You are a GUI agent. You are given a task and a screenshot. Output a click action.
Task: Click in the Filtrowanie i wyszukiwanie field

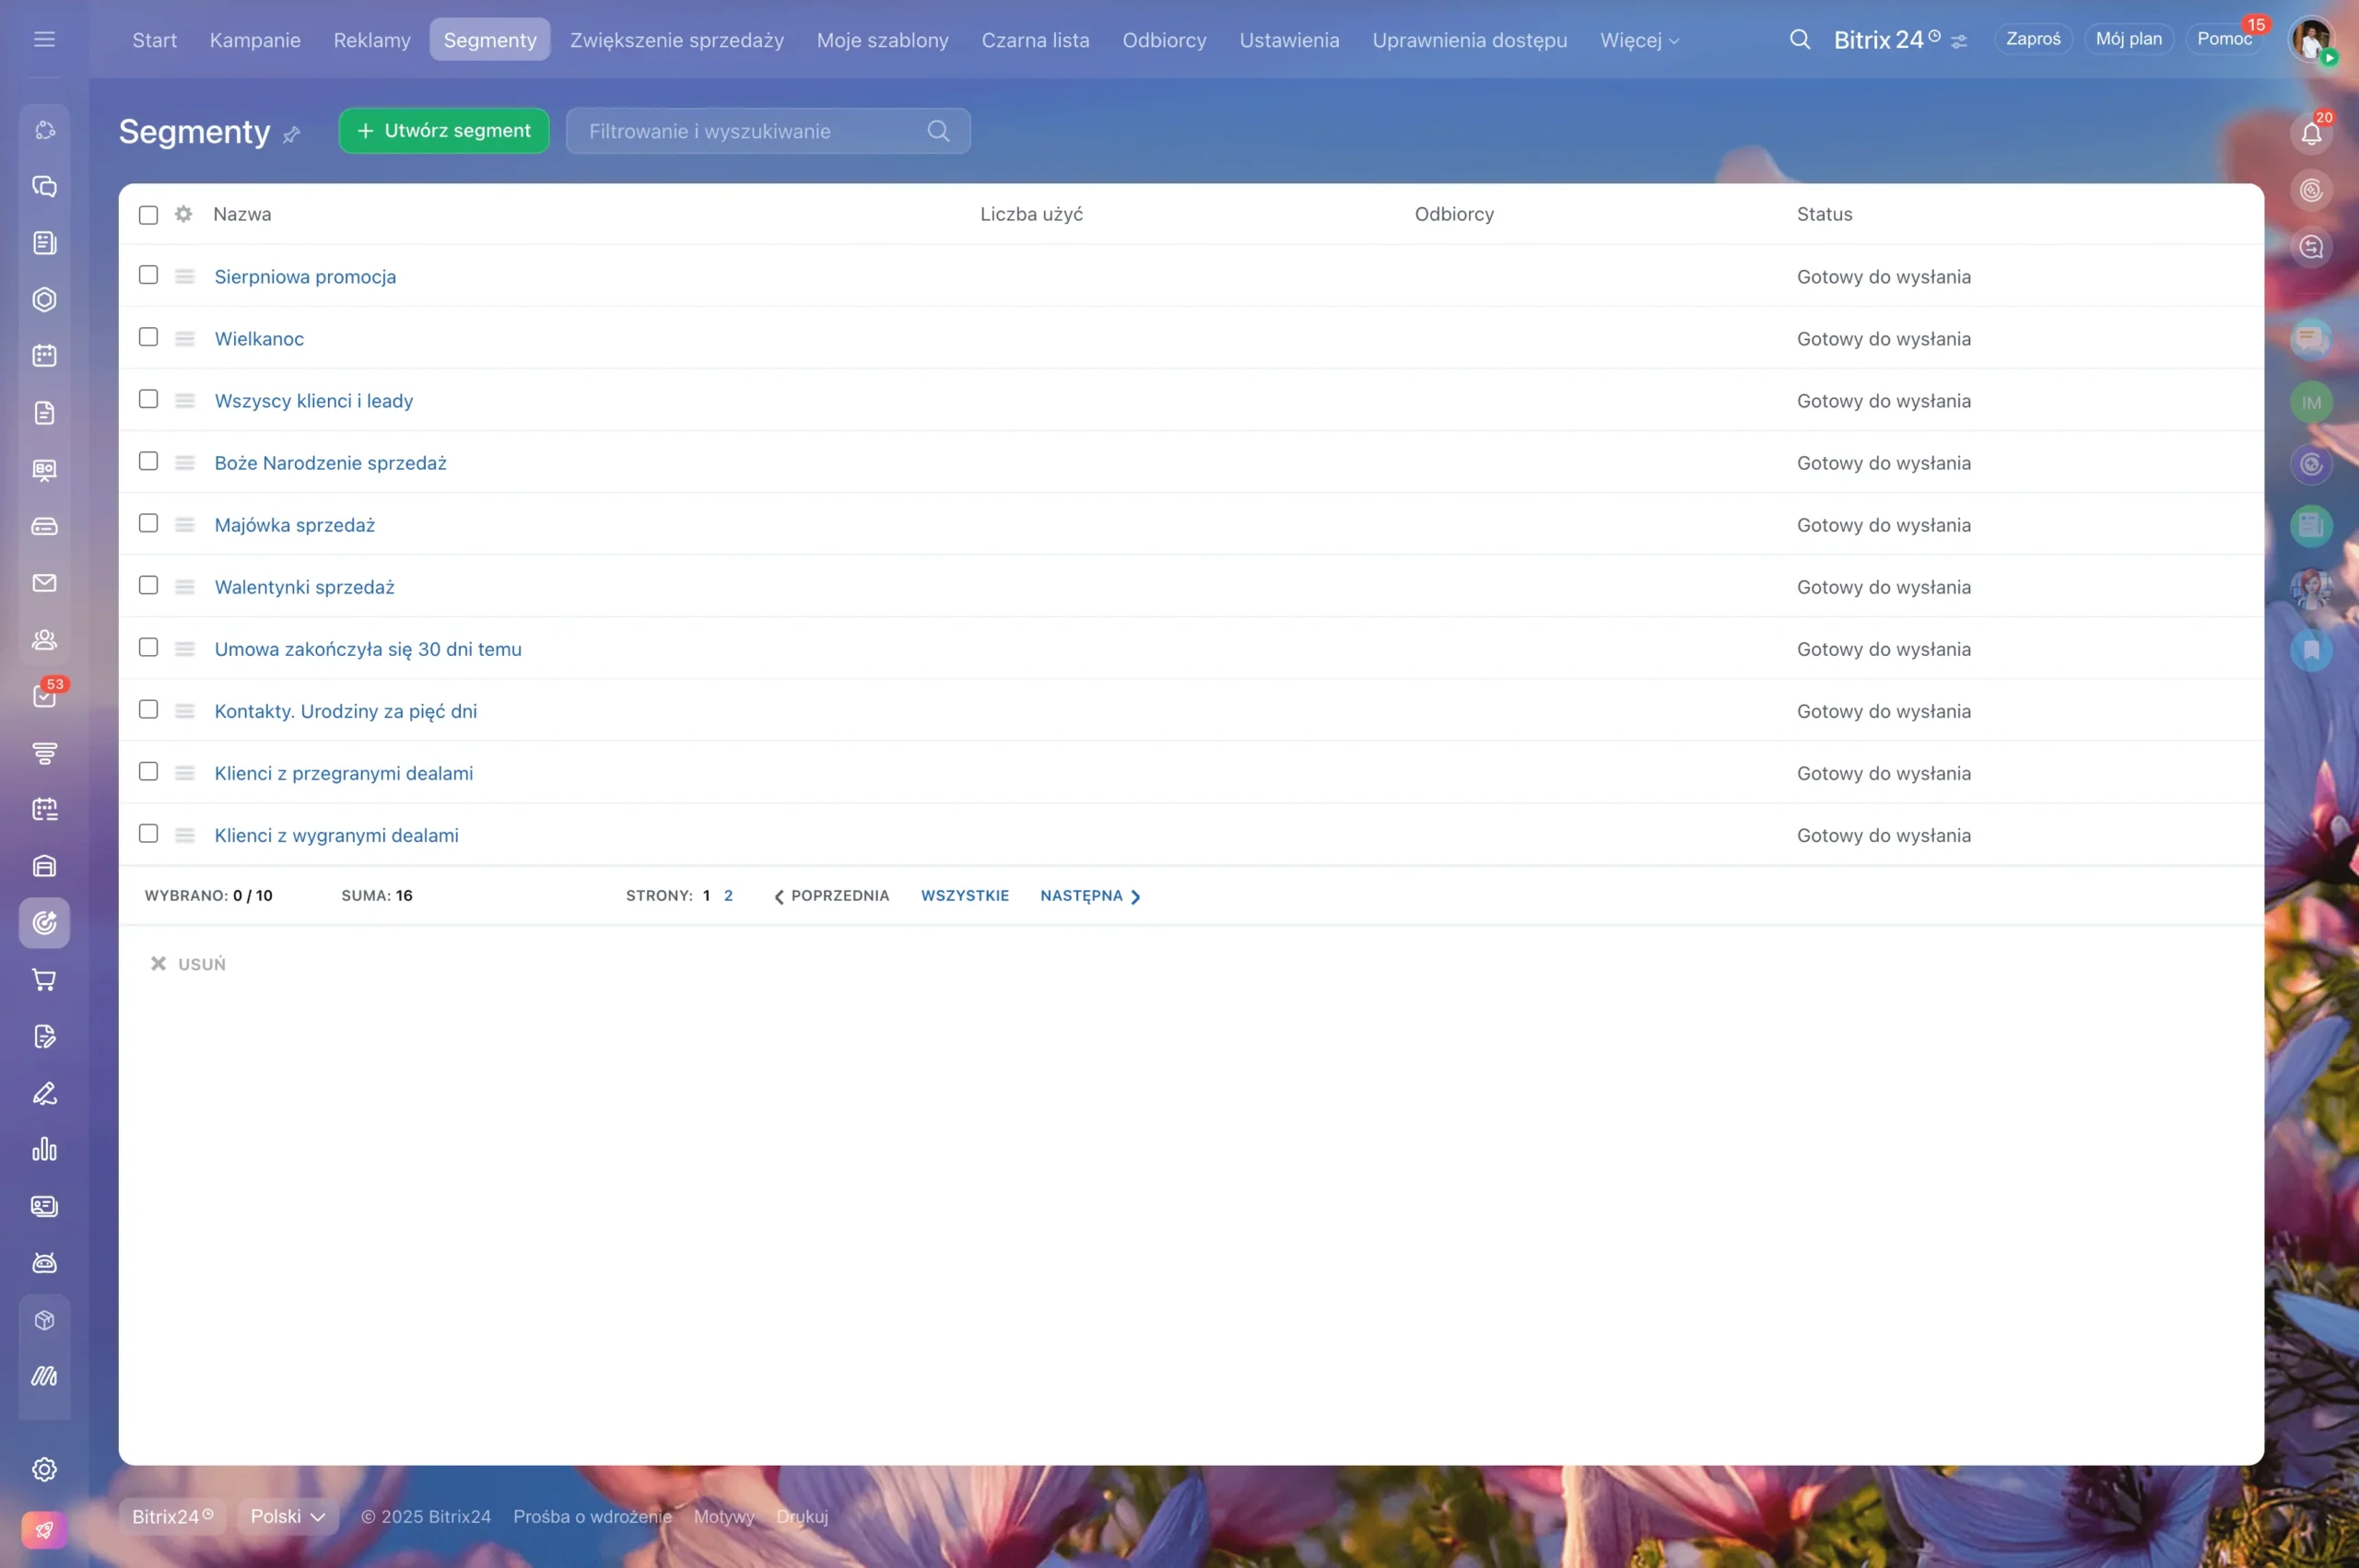[x=767, y=131]
